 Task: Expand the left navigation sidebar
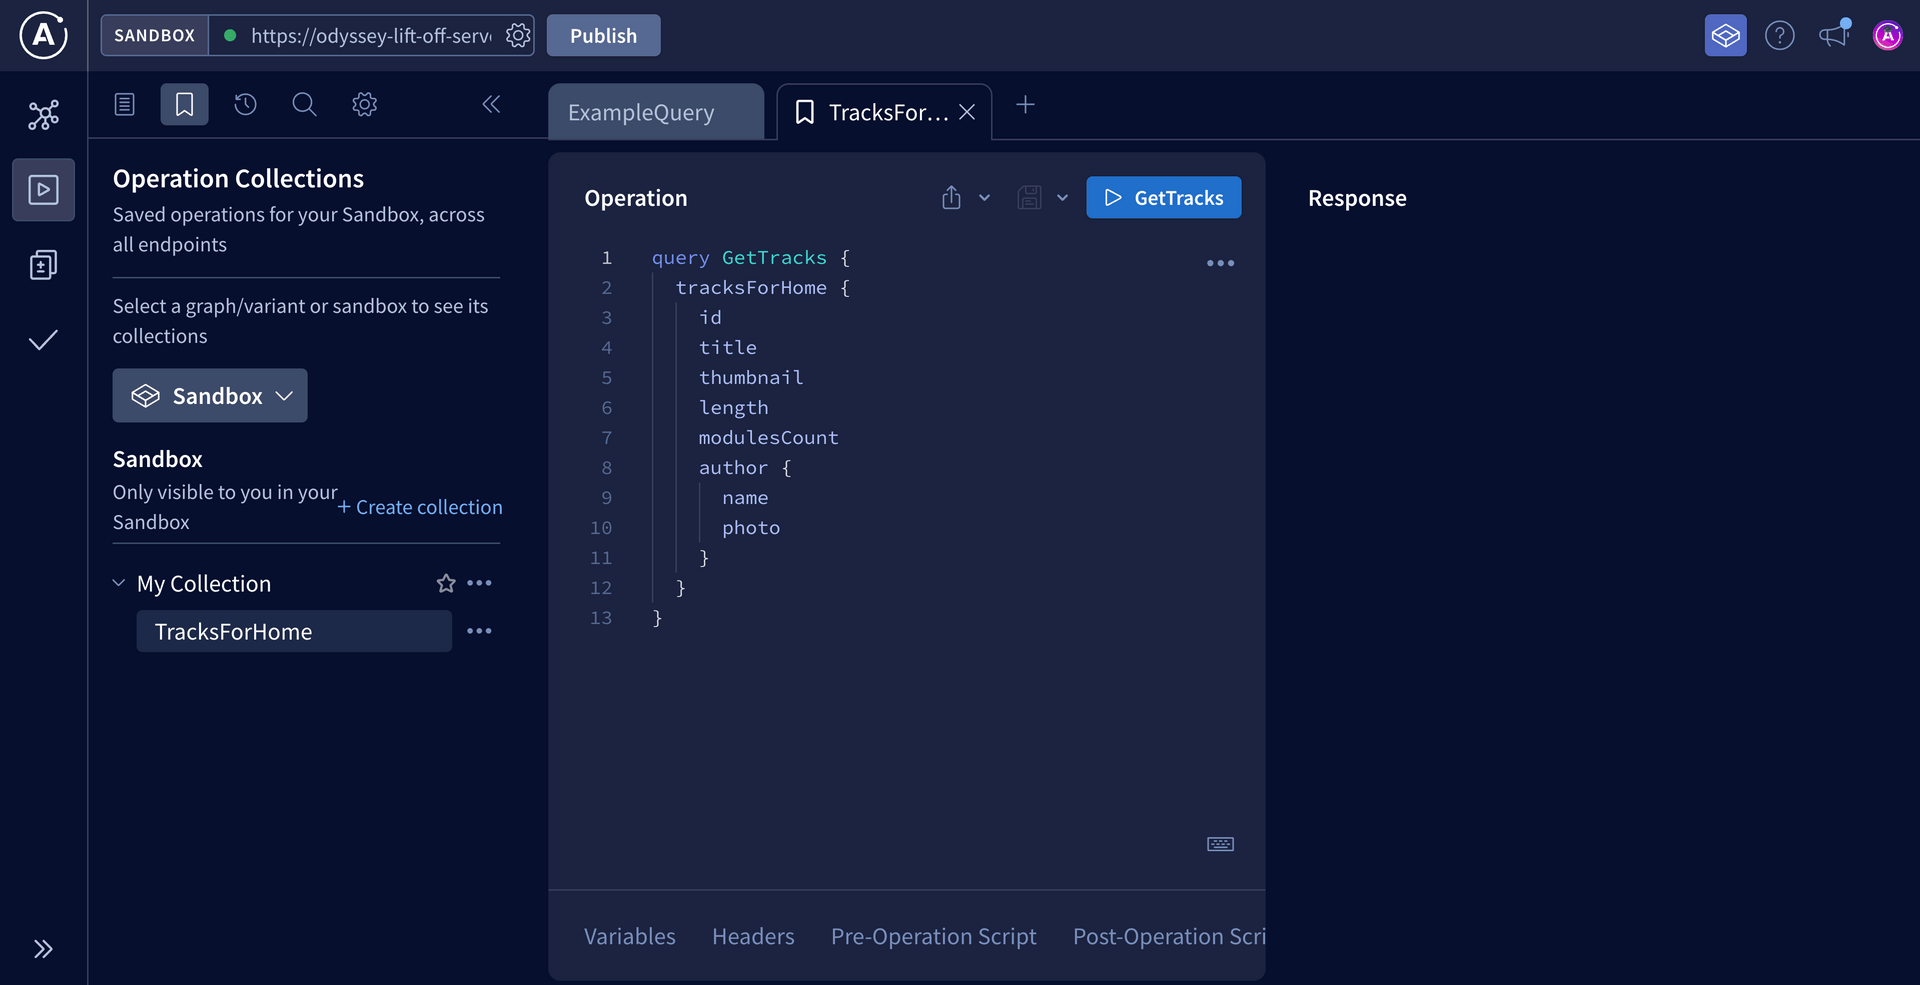point(43,949)
